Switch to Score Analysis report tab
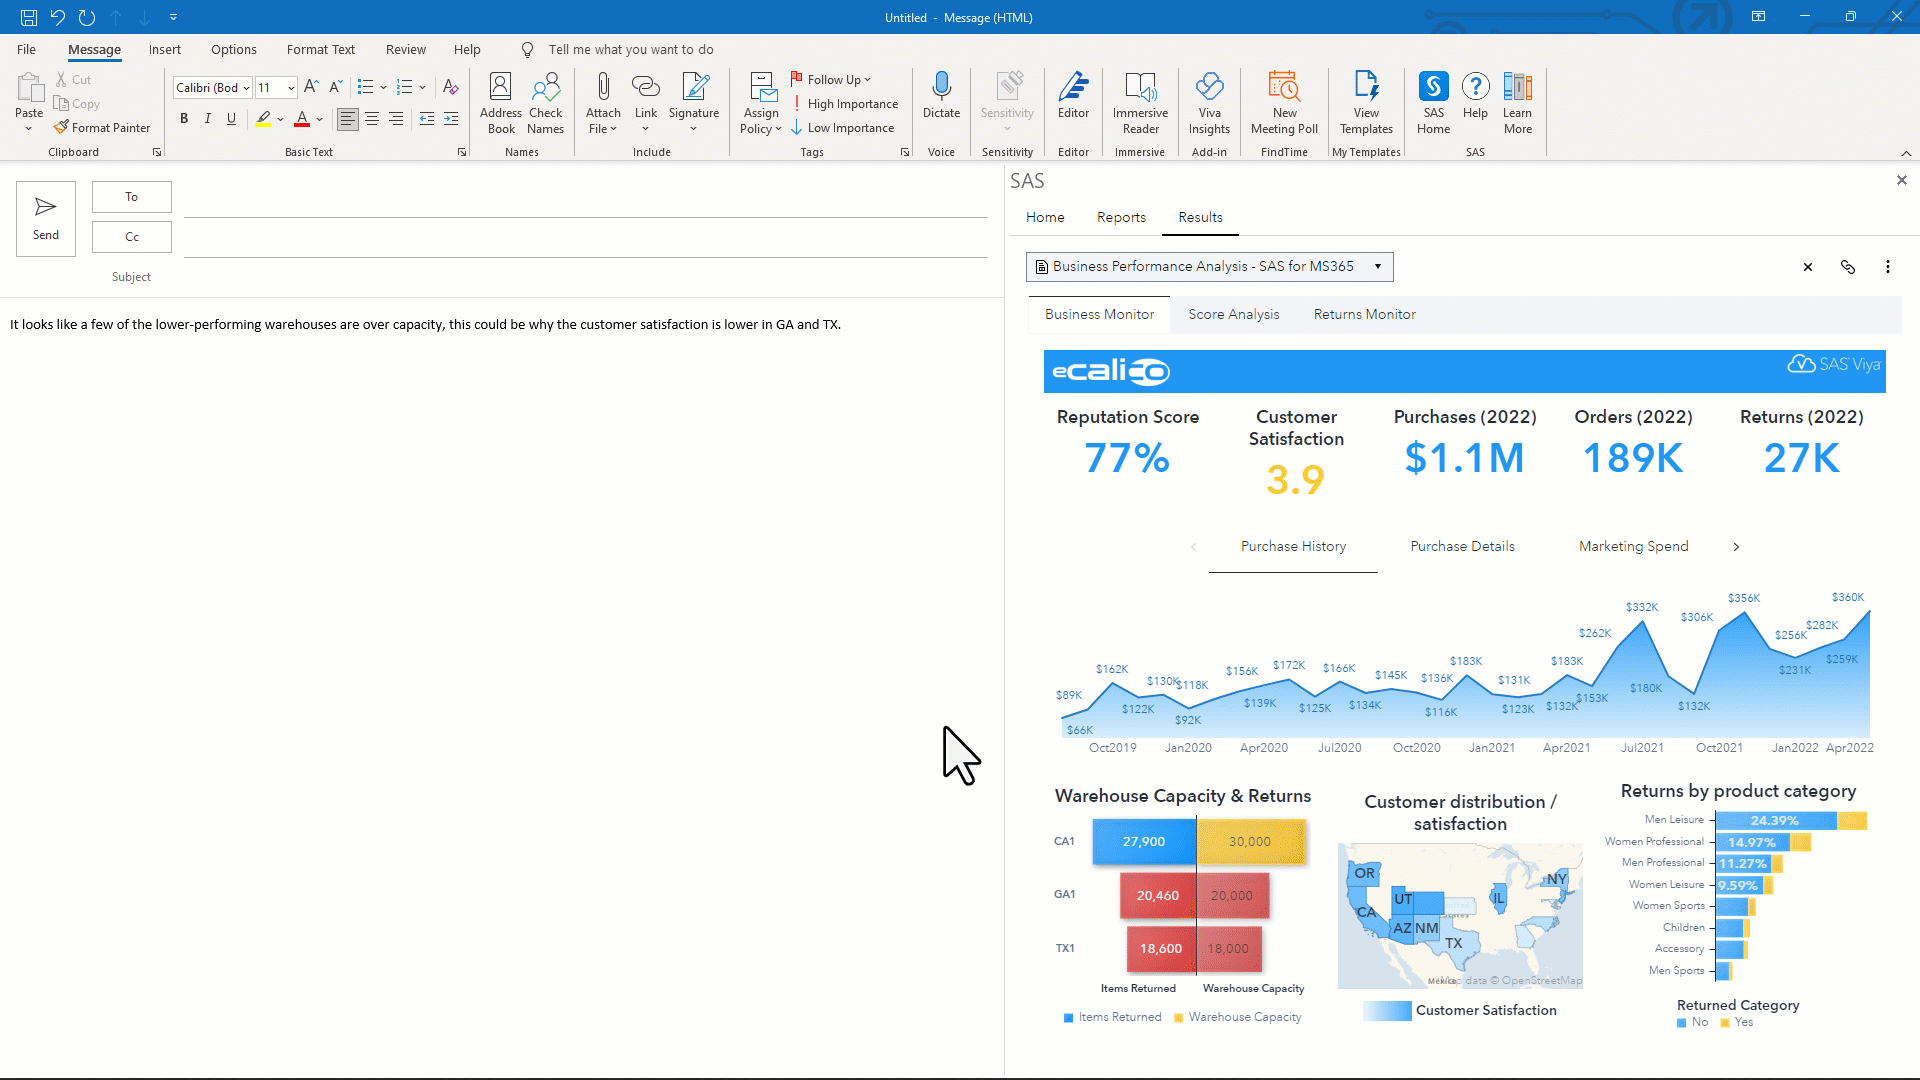The image size is (1920, 1080). tap(1233, 314)
